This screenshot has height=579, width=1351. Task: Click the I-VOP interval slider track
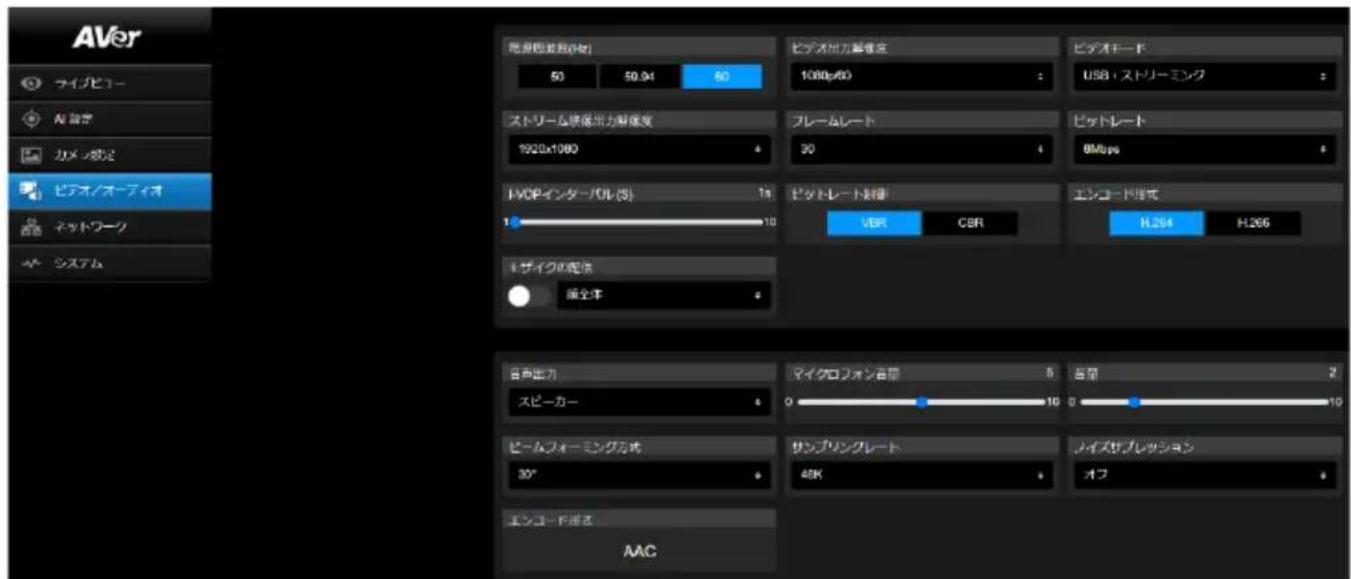coord(636,223)
